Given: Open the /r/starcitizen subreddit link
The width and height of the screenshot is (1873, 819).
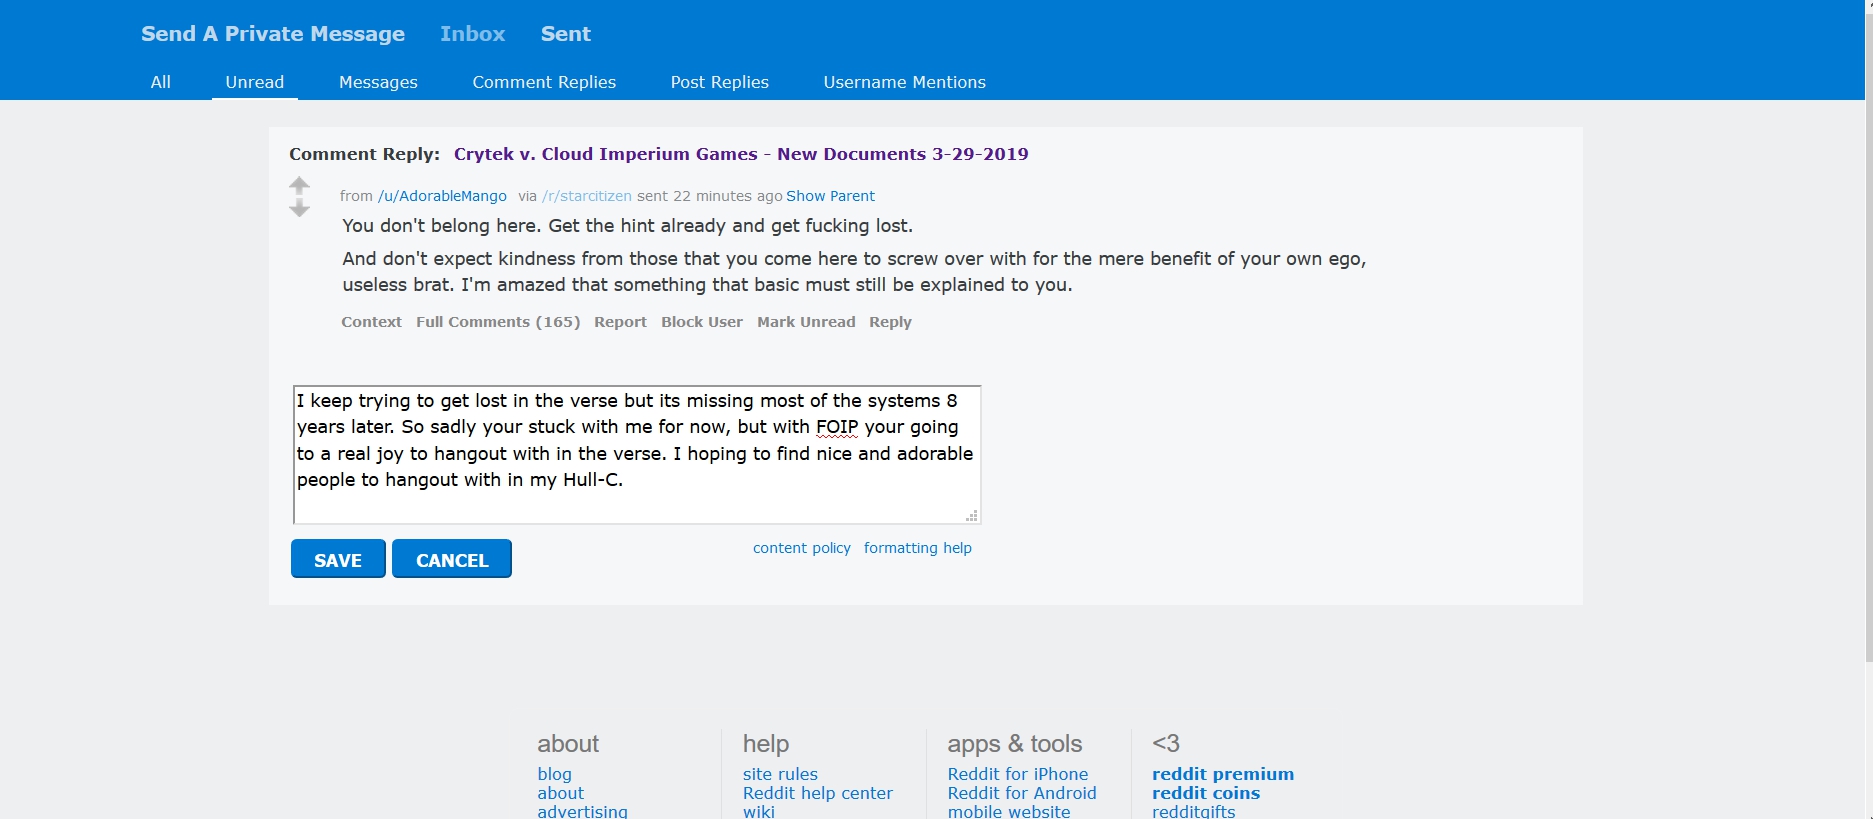Looking at the screenshot, I should [587, 196].
